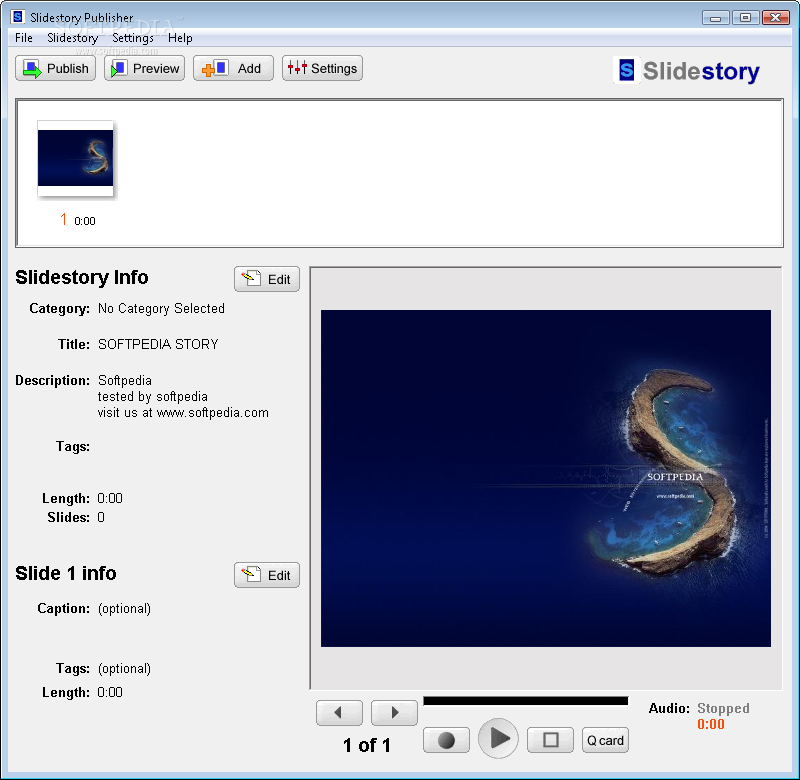Minimize the Slidestory Publisher window
800x780 pixels.
pyautogui.click(x=715, y=18)
